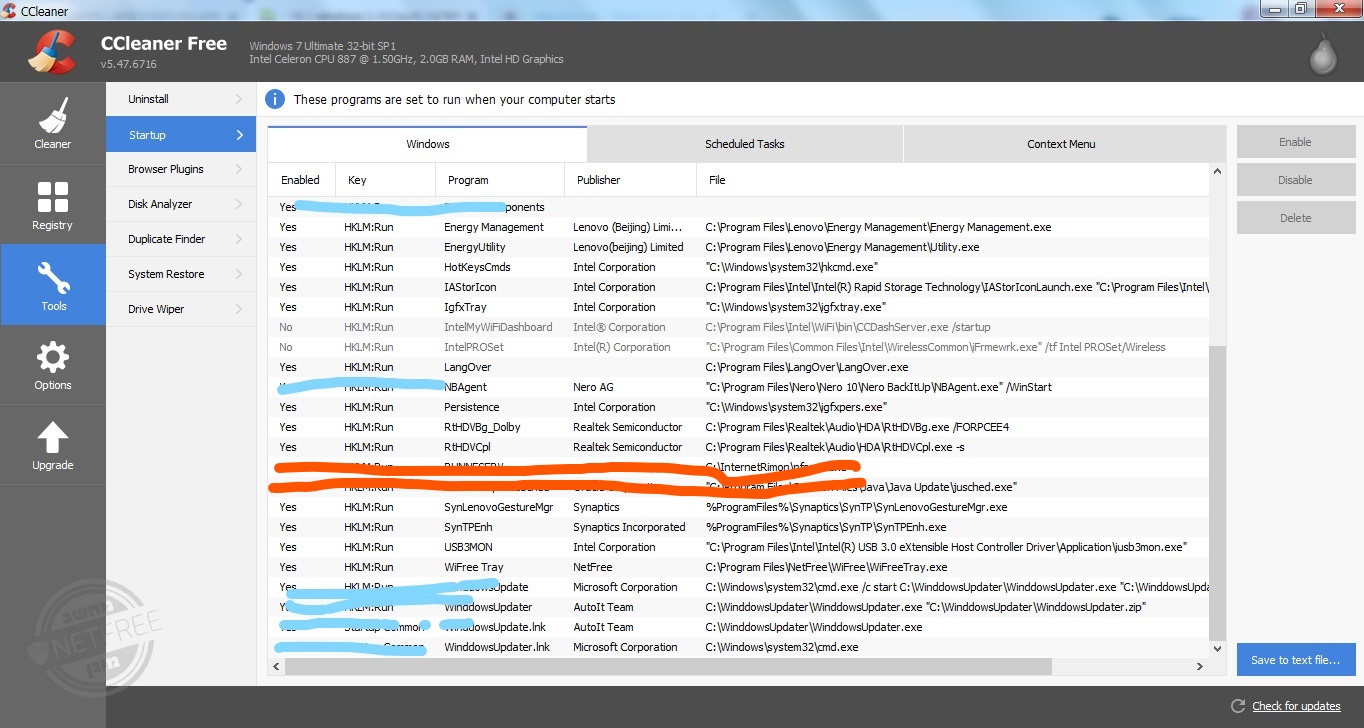Click the horizontal scrollbar thumb
This screenshot has width=1364, height=728.
click(x=668, y=666)
